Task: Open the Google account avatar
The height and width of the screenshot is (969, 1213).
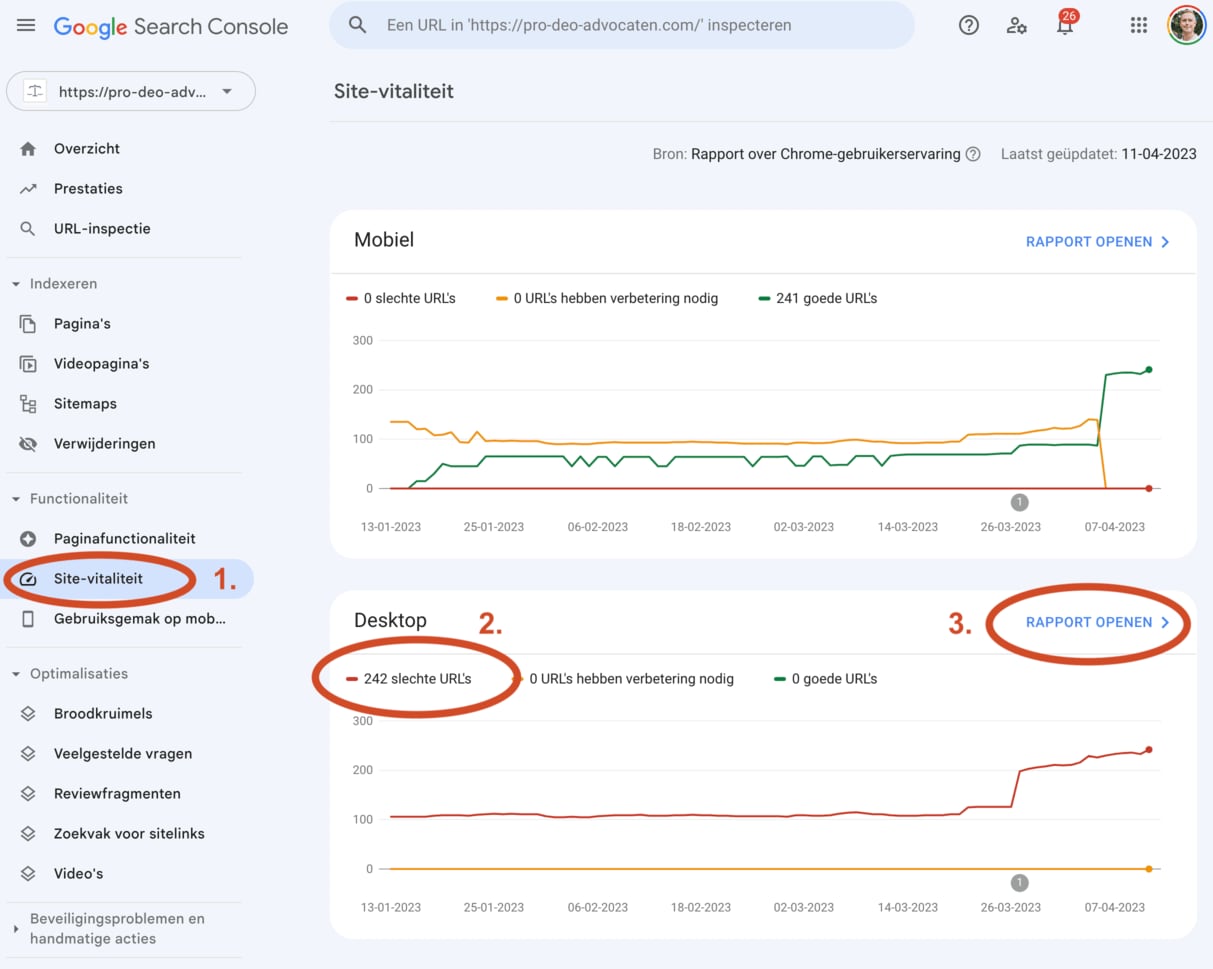Action: click(1187, 25)
